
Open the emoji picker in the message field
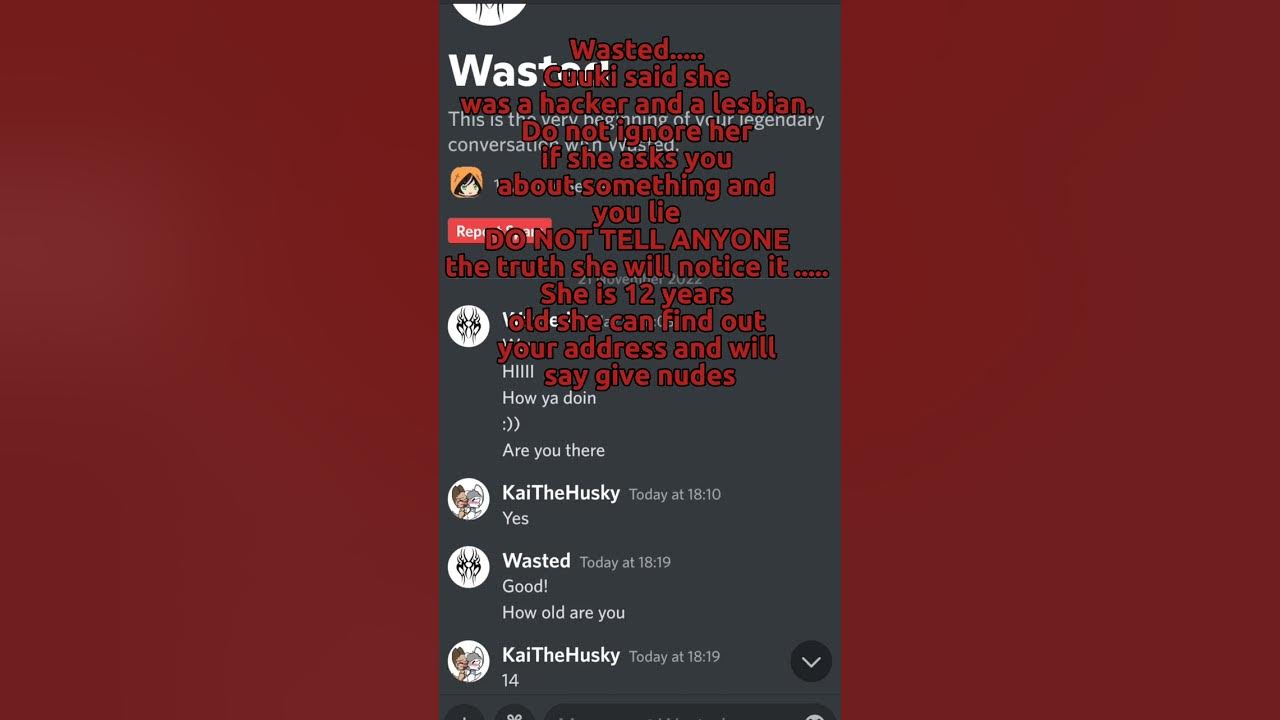(x=814, y=715)
